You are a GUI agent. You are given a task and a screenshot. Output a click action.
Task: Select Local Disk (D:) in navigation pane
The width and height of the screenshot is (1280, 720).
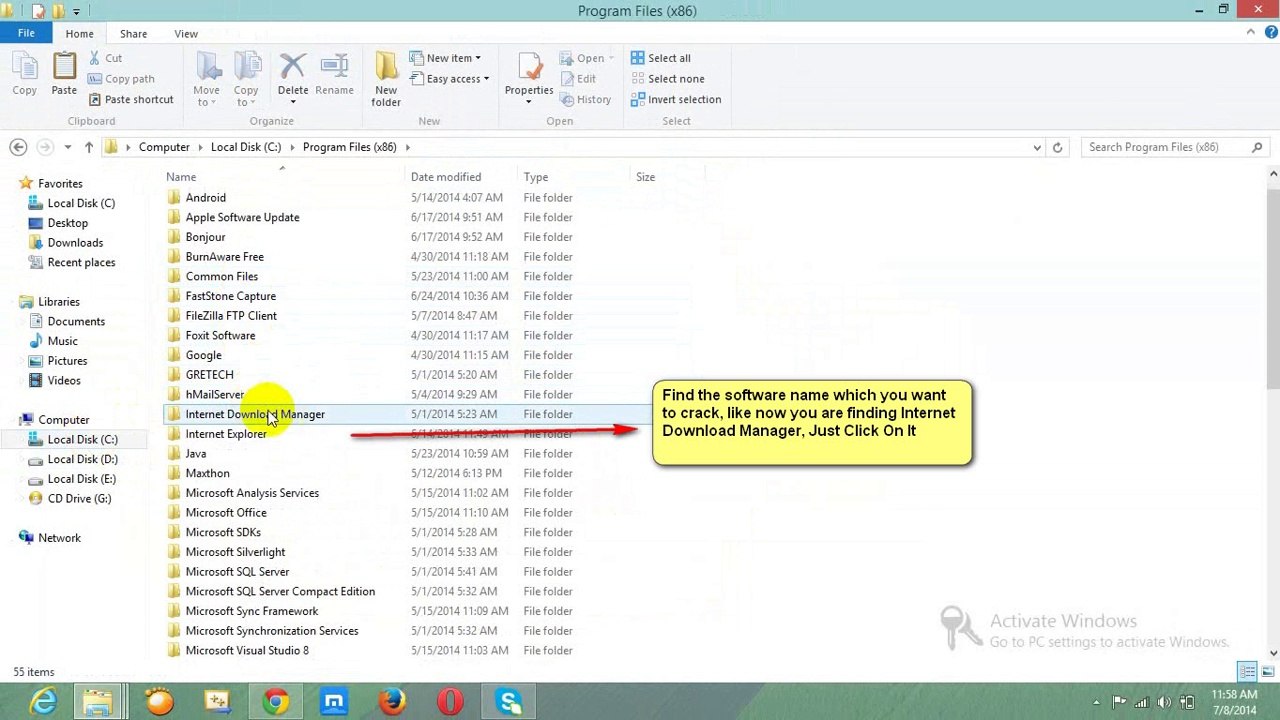point(82,459)
